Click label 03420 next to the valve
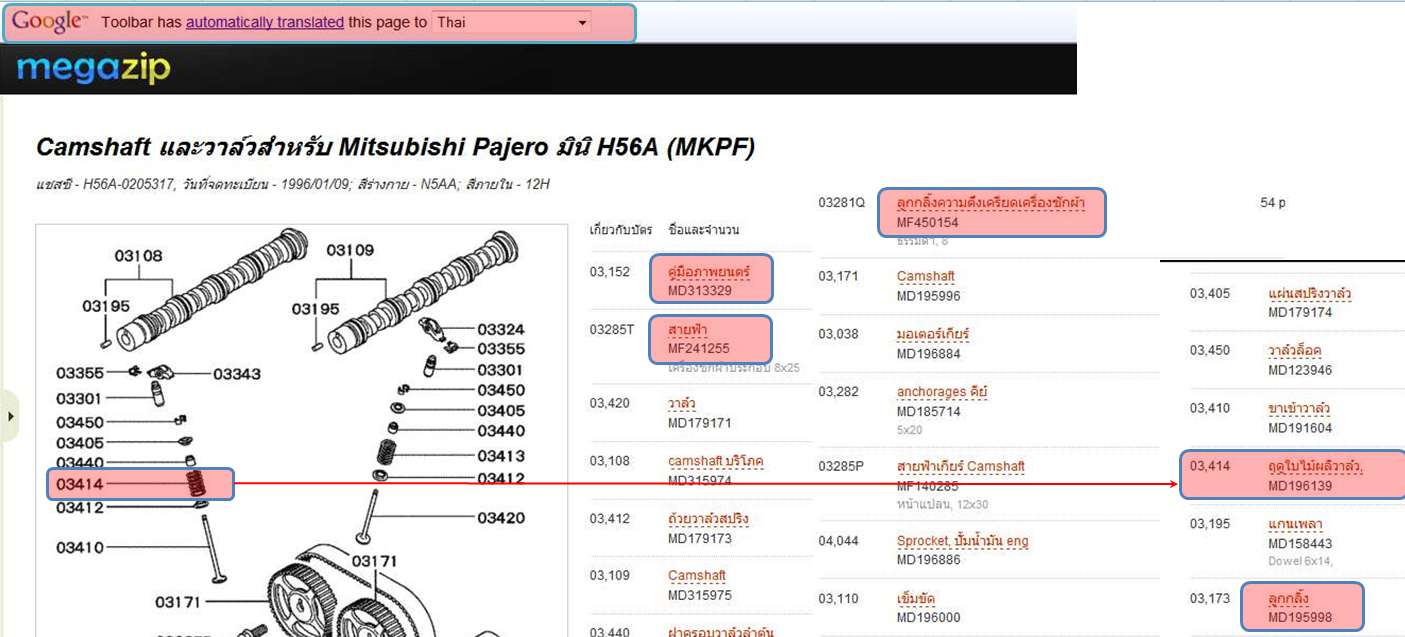 [500, 518]
